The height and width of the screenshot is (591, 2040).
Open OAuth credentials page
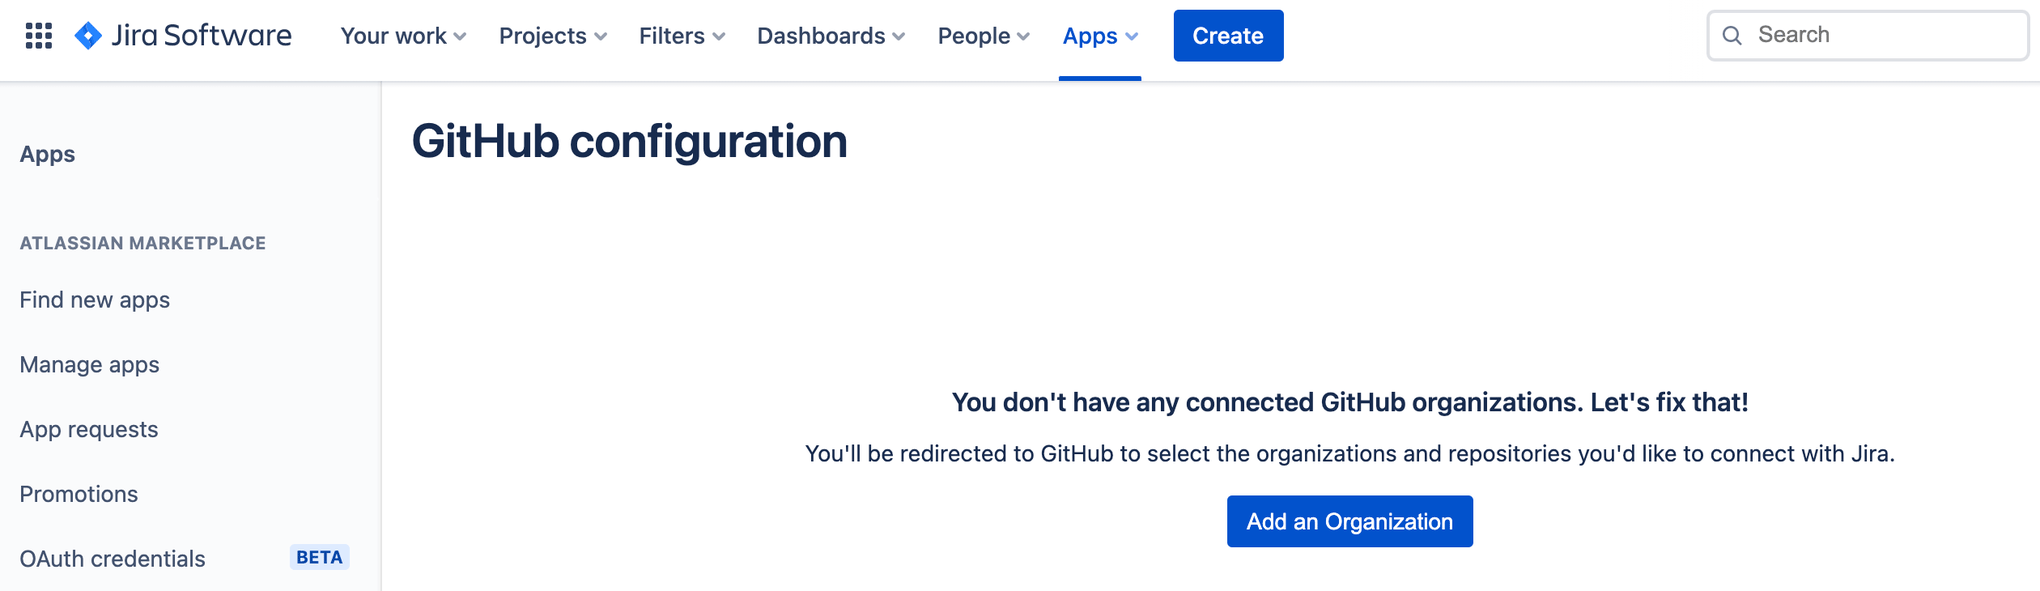tap(113, 559)
